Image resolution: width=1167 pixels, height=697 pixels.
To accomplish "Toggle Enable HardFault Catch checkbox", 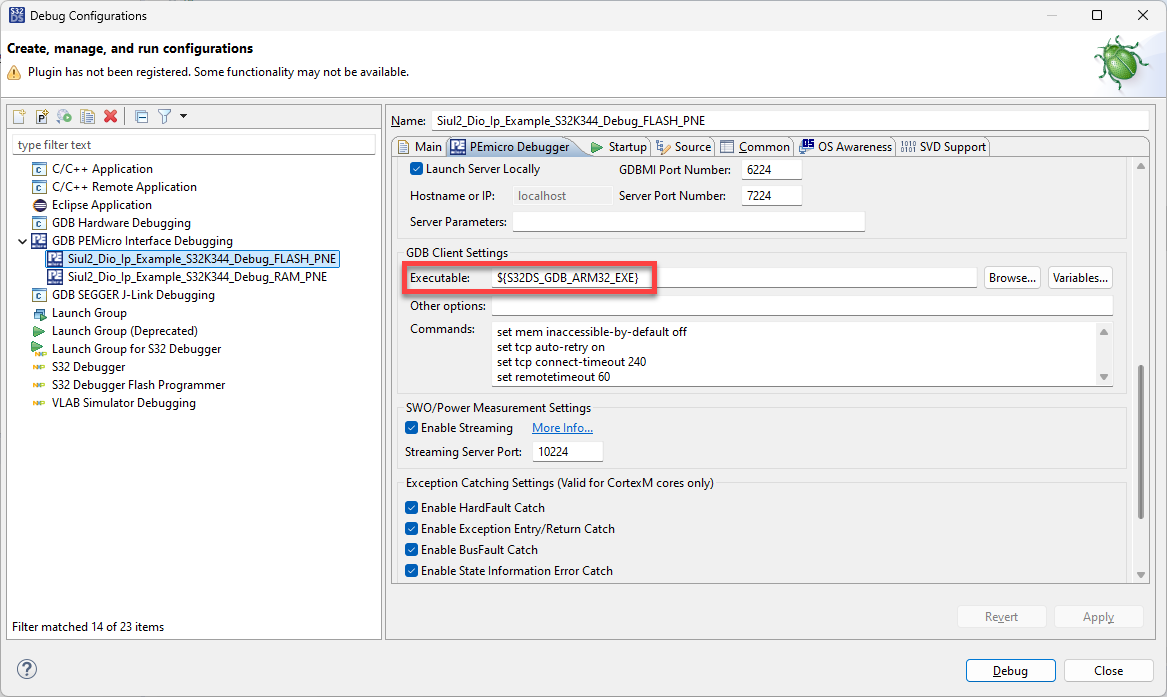I will point(412,508).
